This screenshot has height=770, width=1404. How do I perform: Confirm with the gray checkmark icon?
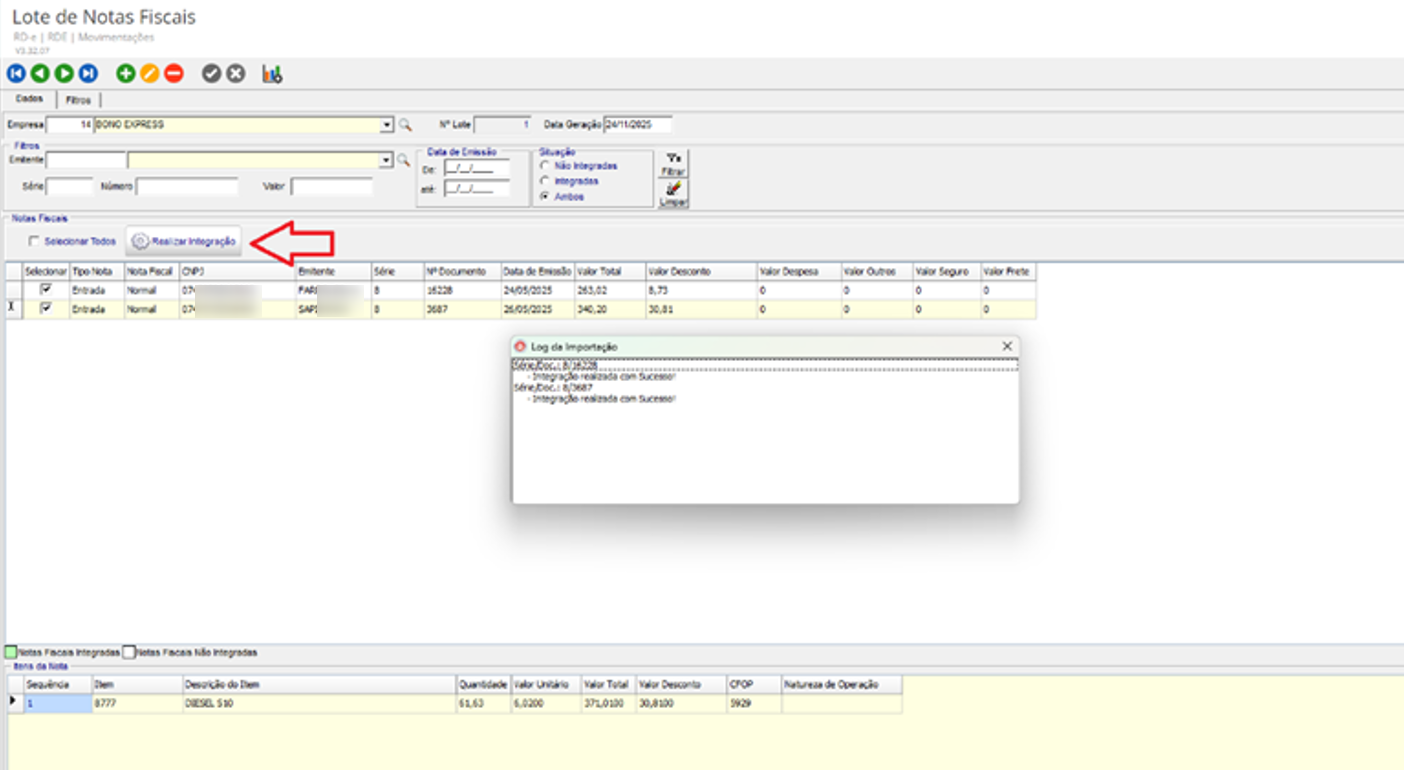click(x=211, y=73)
